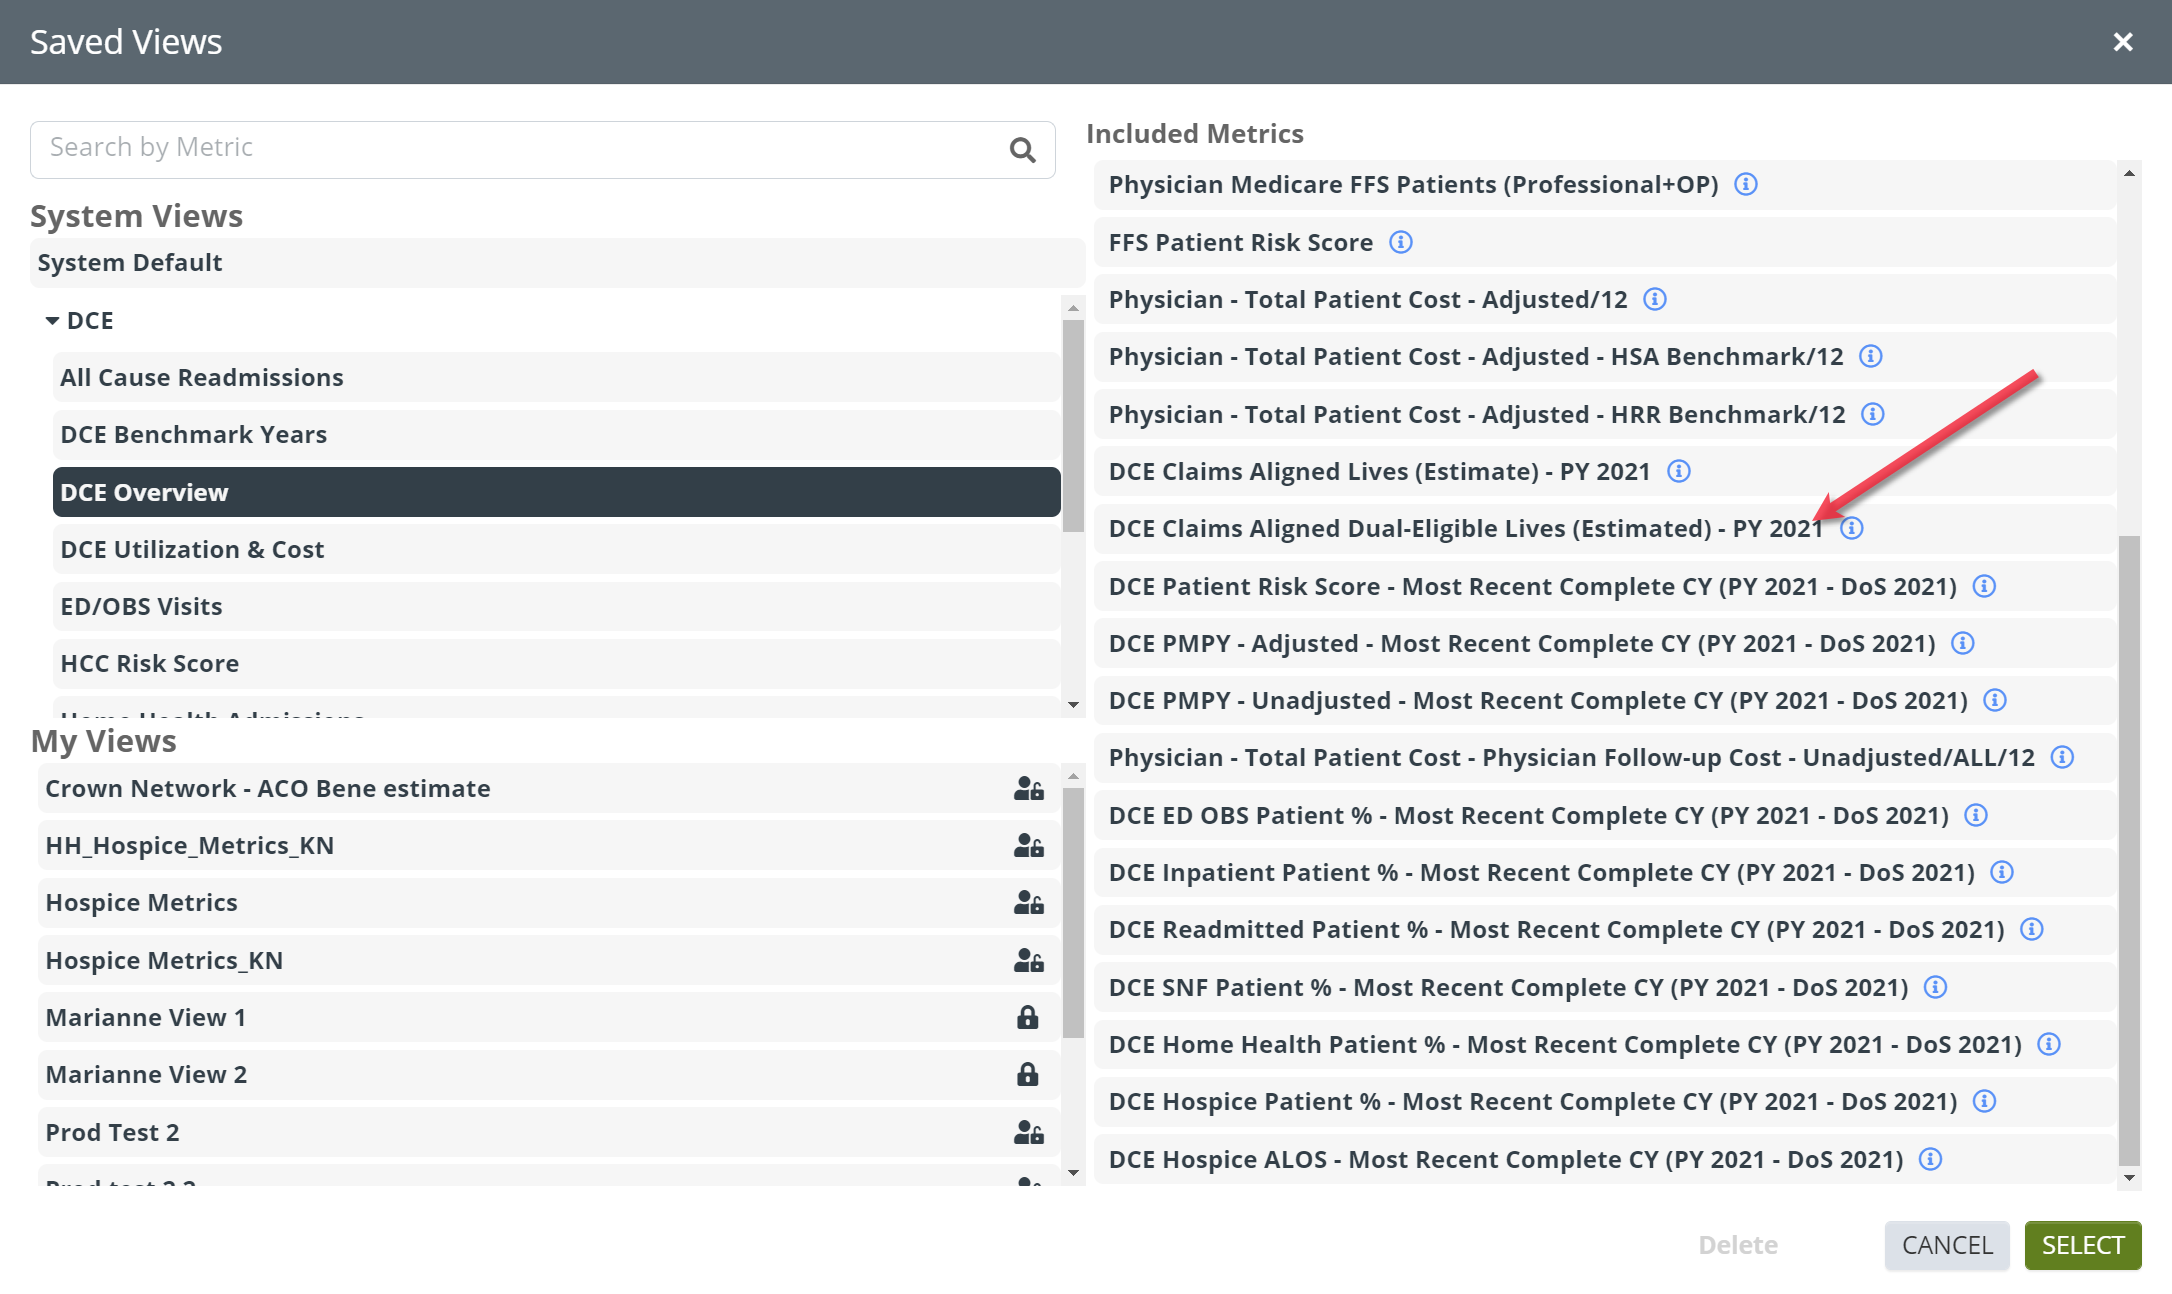Open info for Physician Follow-up Cost Unadjusted/ALL/12

point(2062,757)
